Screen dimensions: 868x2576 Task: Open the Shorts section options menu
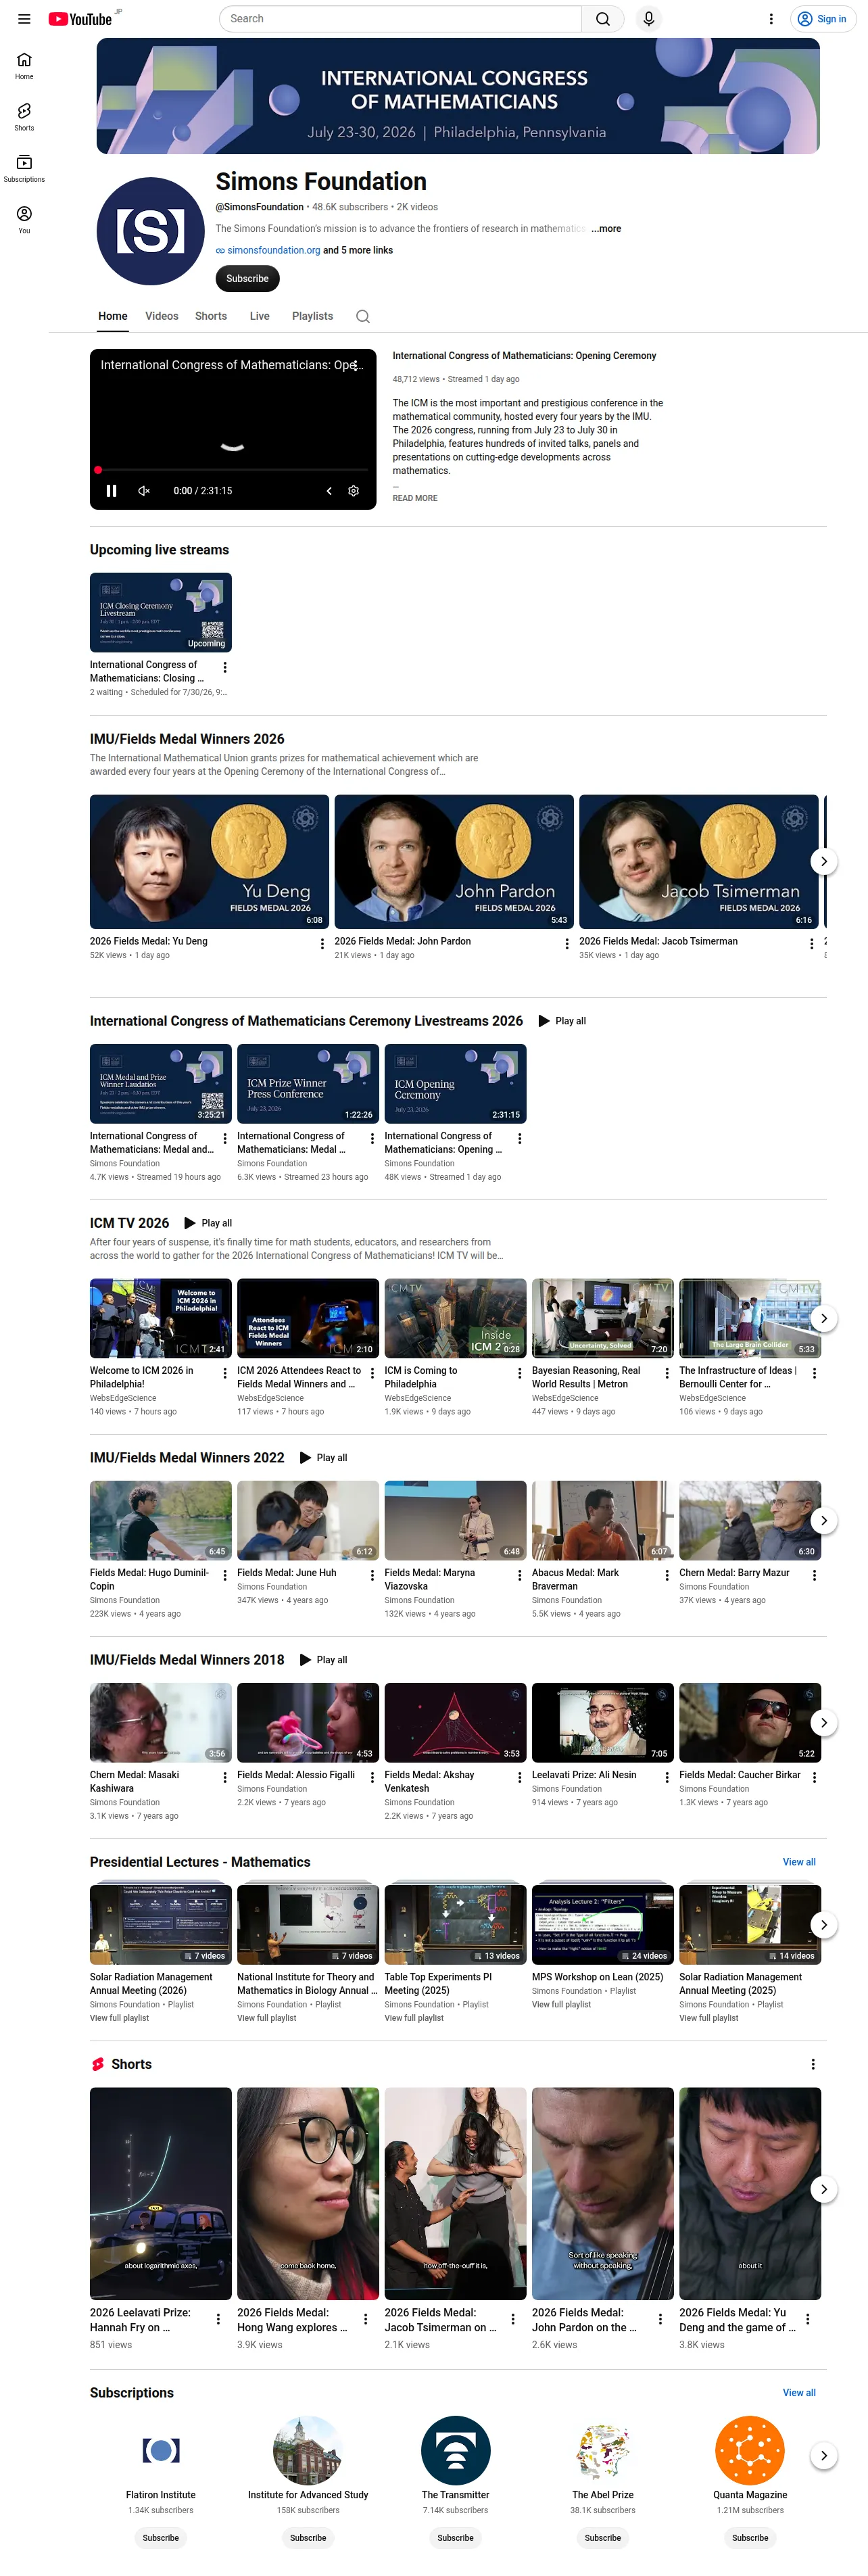pyautogui.click(x=813, y=2064)
